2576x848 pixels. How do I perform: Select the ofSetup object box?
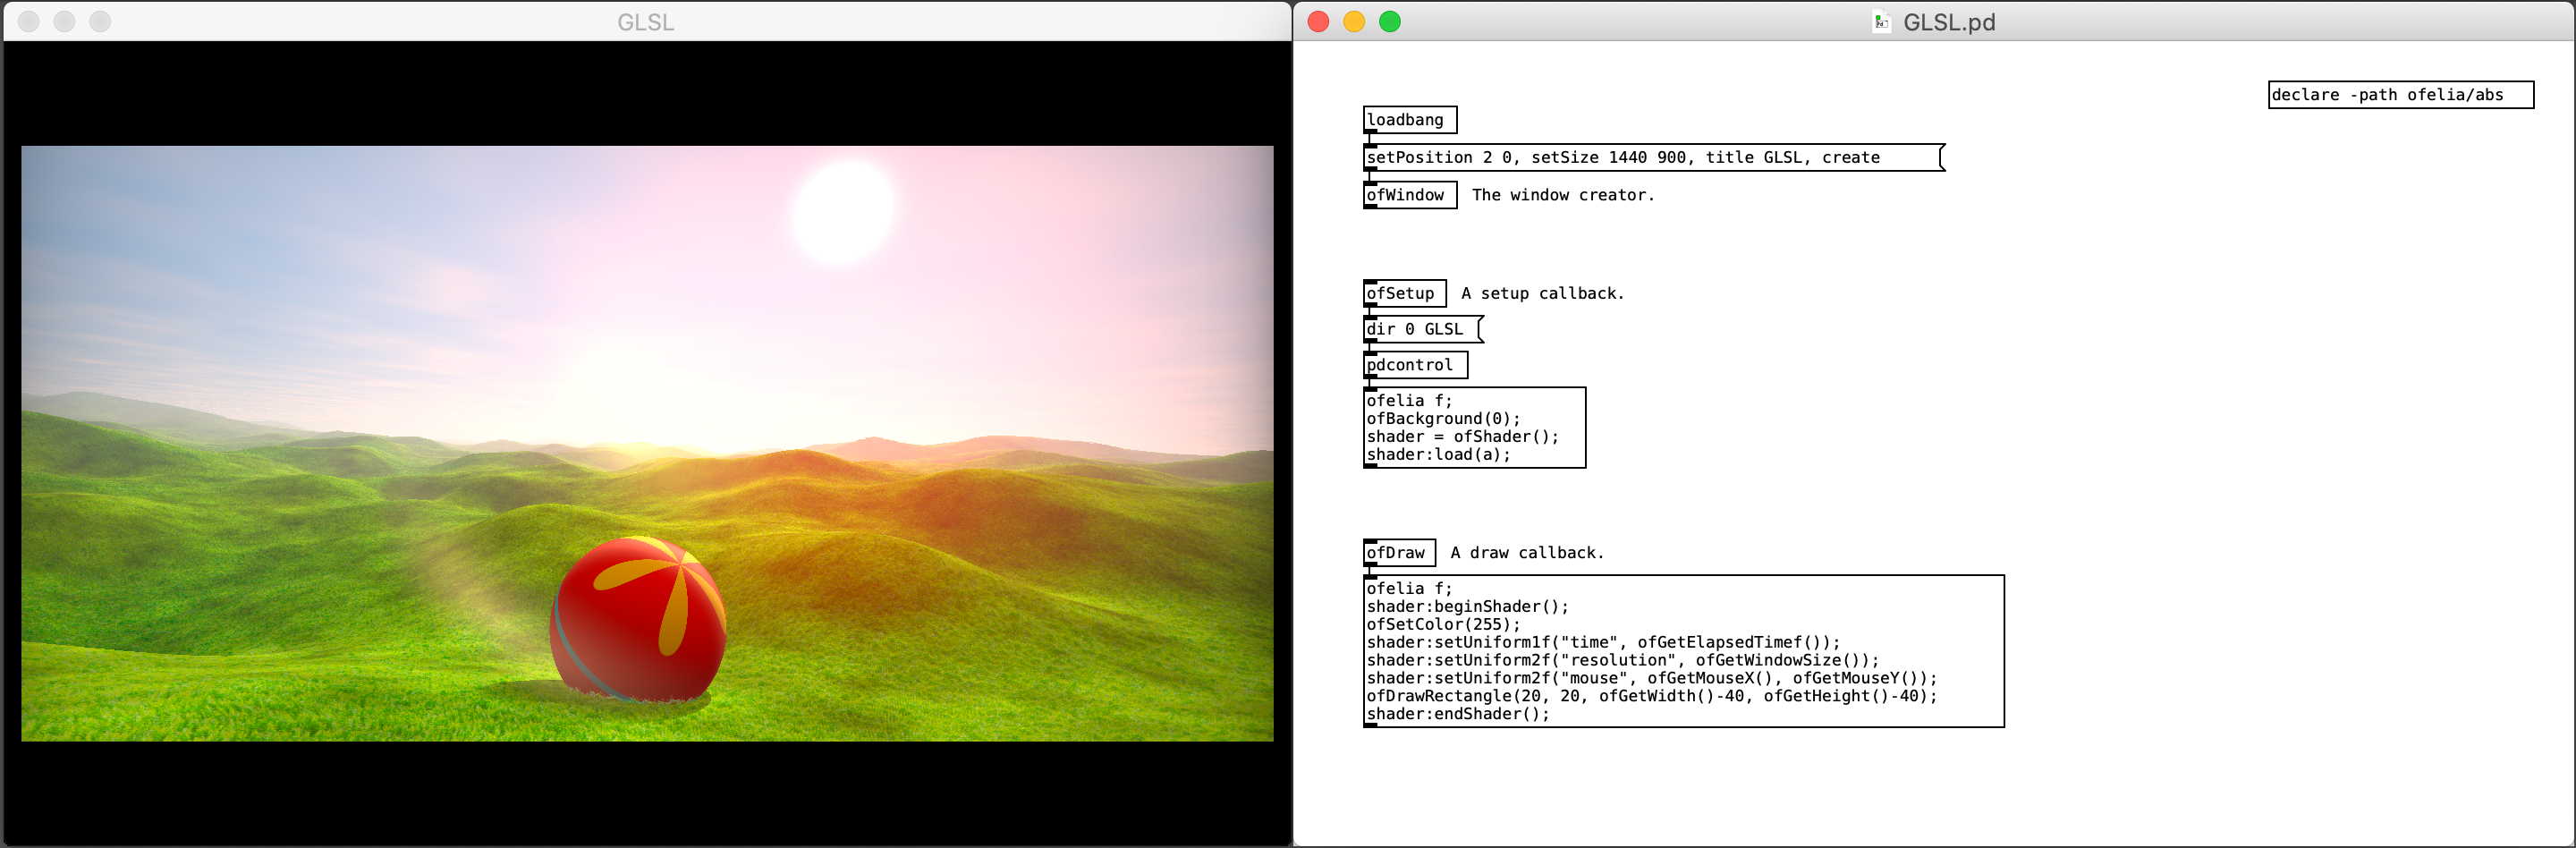tap(1405, 293)
